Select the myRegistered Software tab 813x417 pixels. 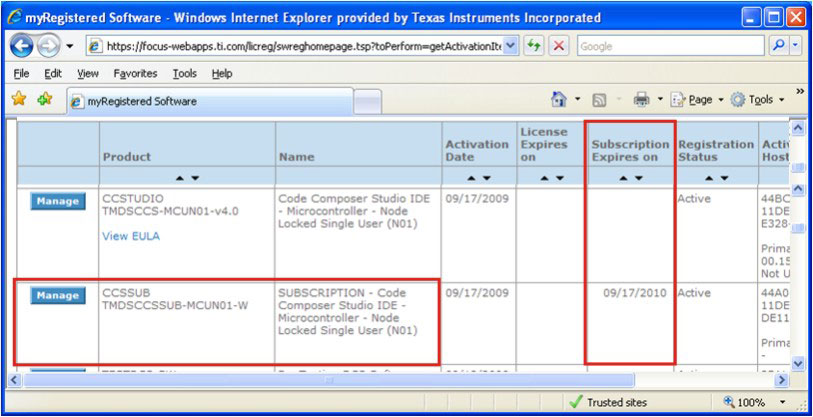[x=208, y=101]
